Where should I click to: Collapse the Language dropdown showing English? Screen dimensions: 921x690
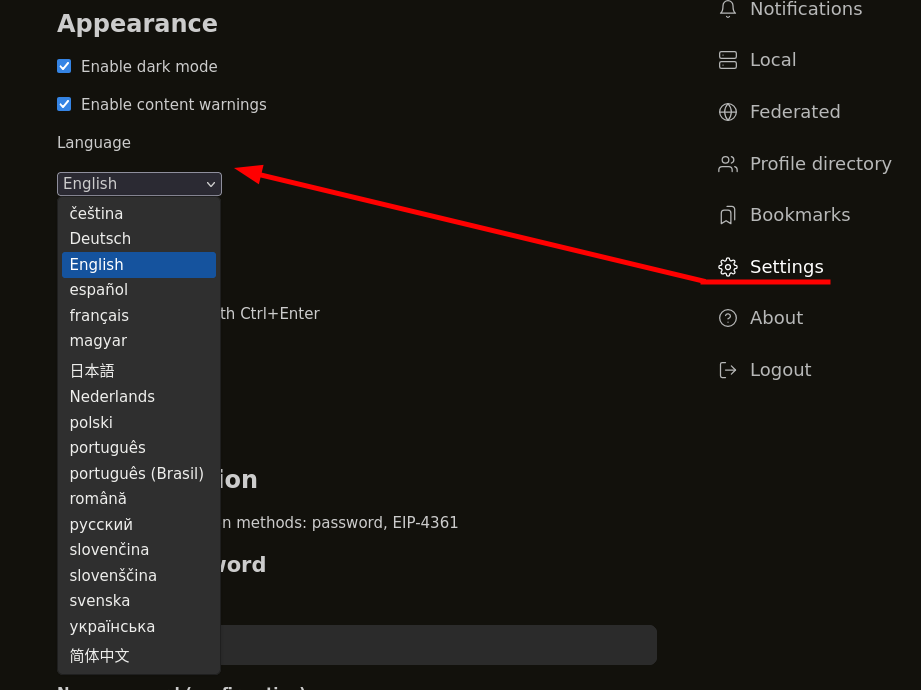pyautogui.click(x=139, y=184)
